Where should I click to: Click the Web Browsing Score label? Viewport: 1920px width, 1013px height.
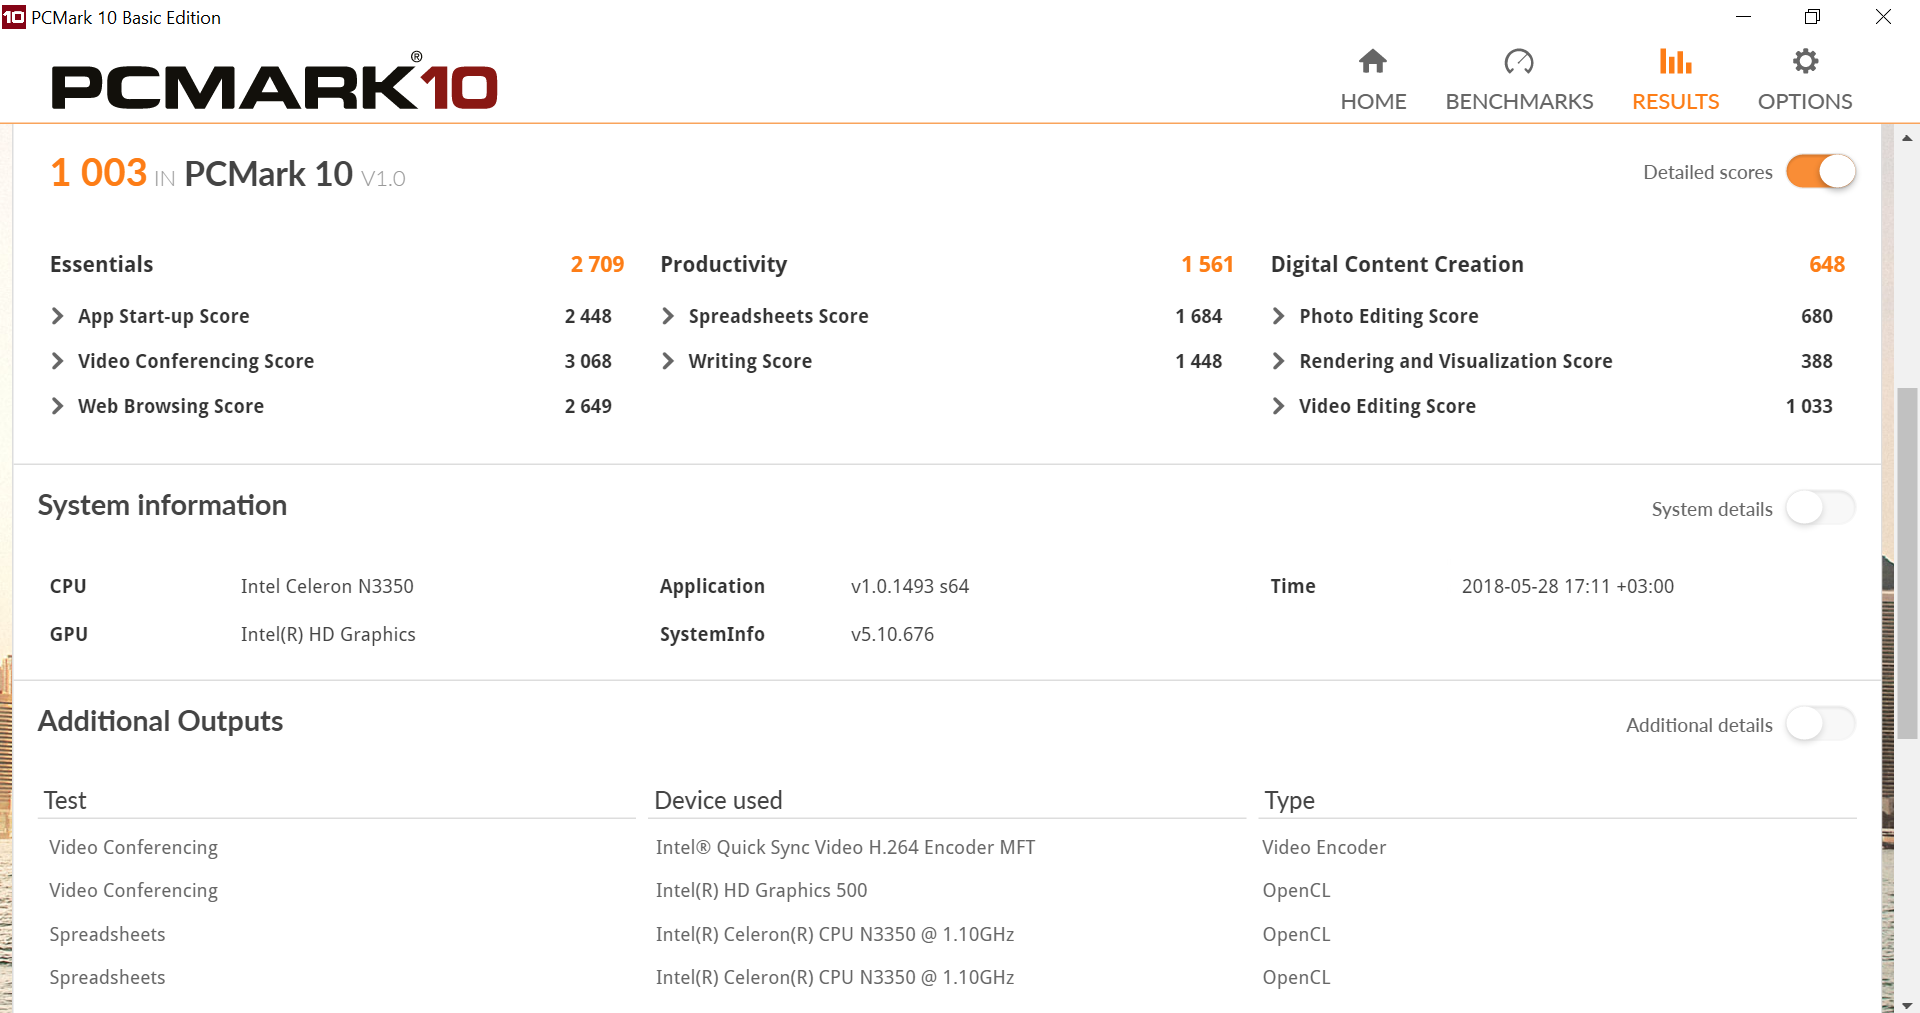point(171,406)
